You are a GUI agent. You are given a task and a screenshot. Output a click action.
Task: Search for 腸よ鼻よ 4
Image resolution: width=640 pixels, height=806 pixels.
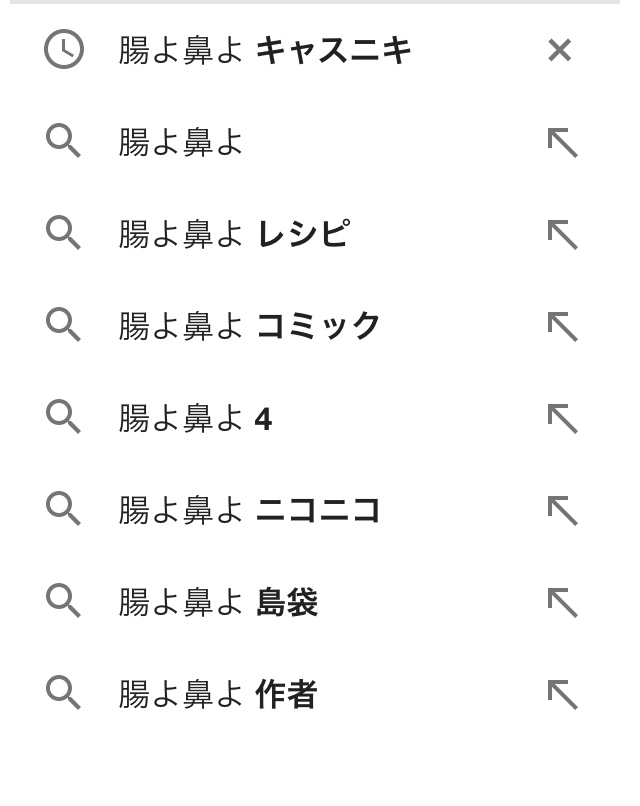pyautogui.click(x=195, y=418)
